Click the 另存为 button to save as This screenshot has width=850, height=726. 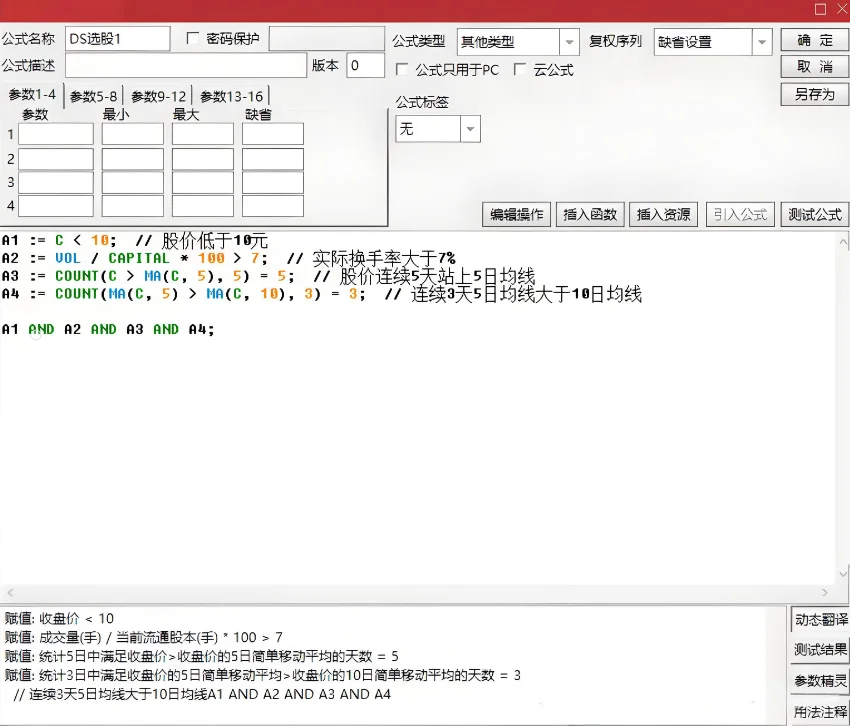coord(812,94)
